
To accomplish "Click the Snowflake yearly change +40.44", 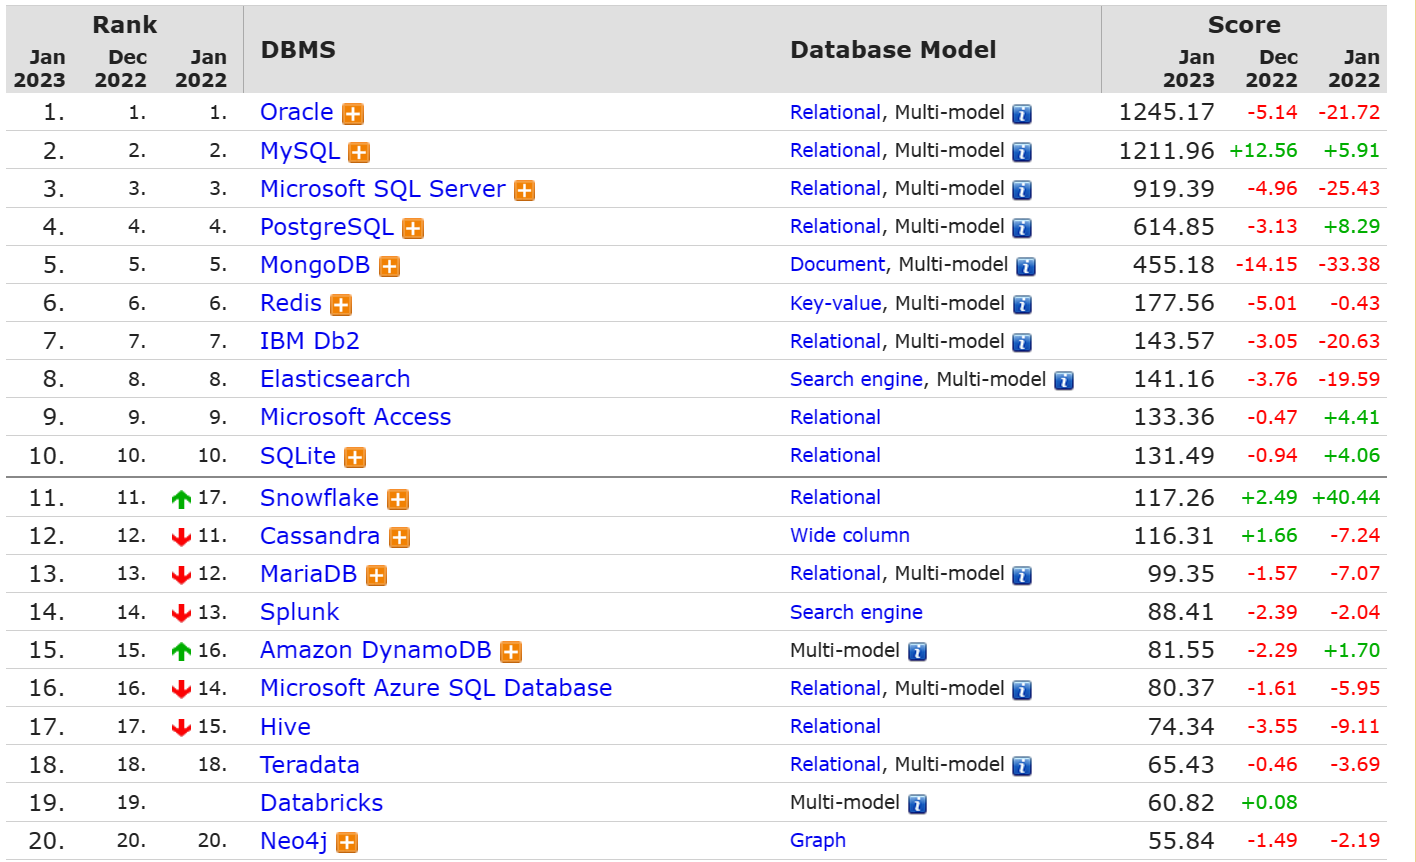I will (x=1346, y=497).
